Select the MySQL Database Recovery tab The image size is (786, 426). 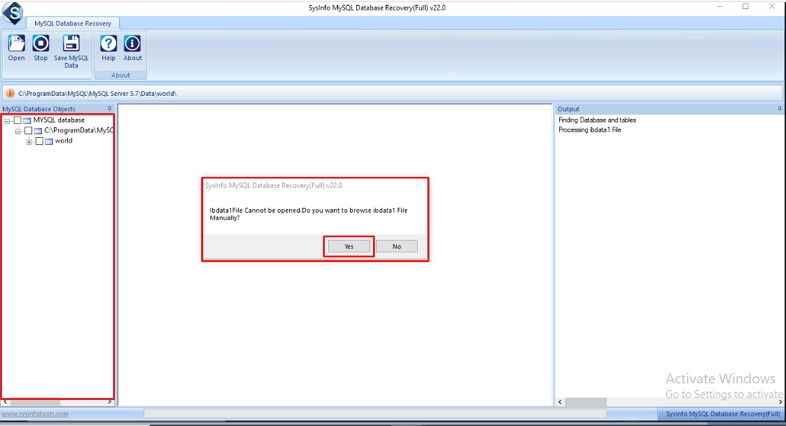tap(72, 23)
